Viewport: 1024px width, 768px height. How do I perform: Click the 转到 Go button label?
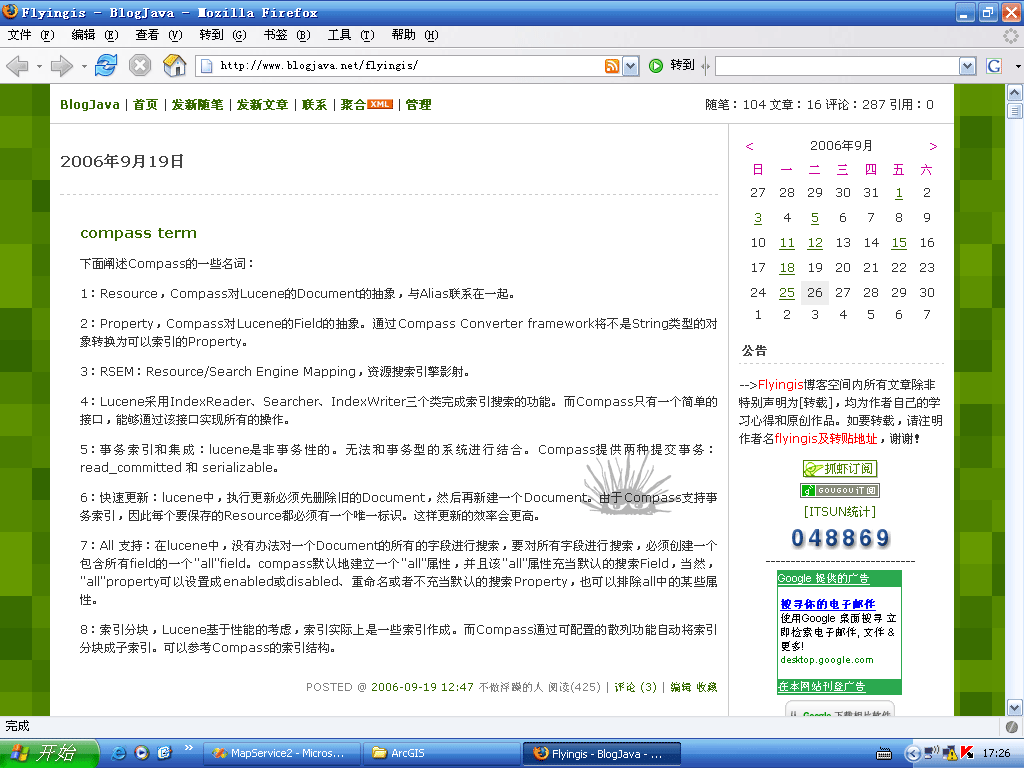[682, 65]
